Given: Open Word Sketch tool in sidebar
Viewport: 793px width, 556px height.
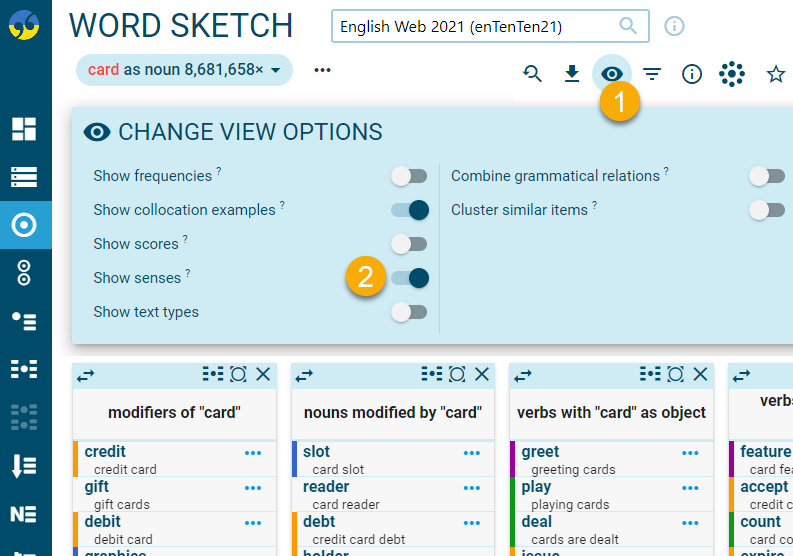Looking at the screenshot, I should [x=24, y=224].
